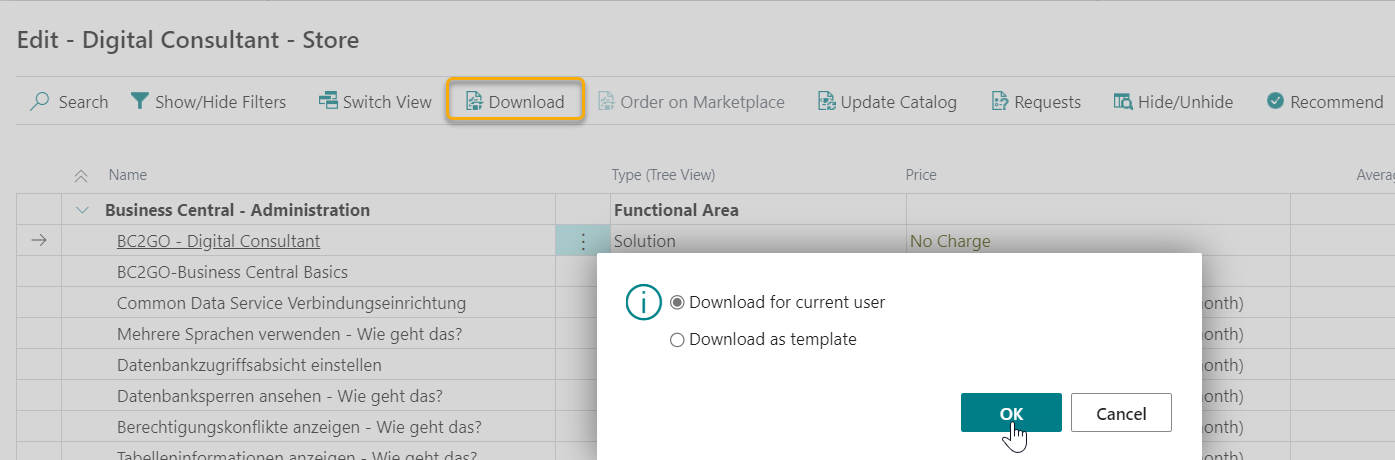The height and width of the screenshot is (460, 1395).
Task: Select Common Data Service Verbindungseinrichtung row
Action: click(x=291, y=303)
